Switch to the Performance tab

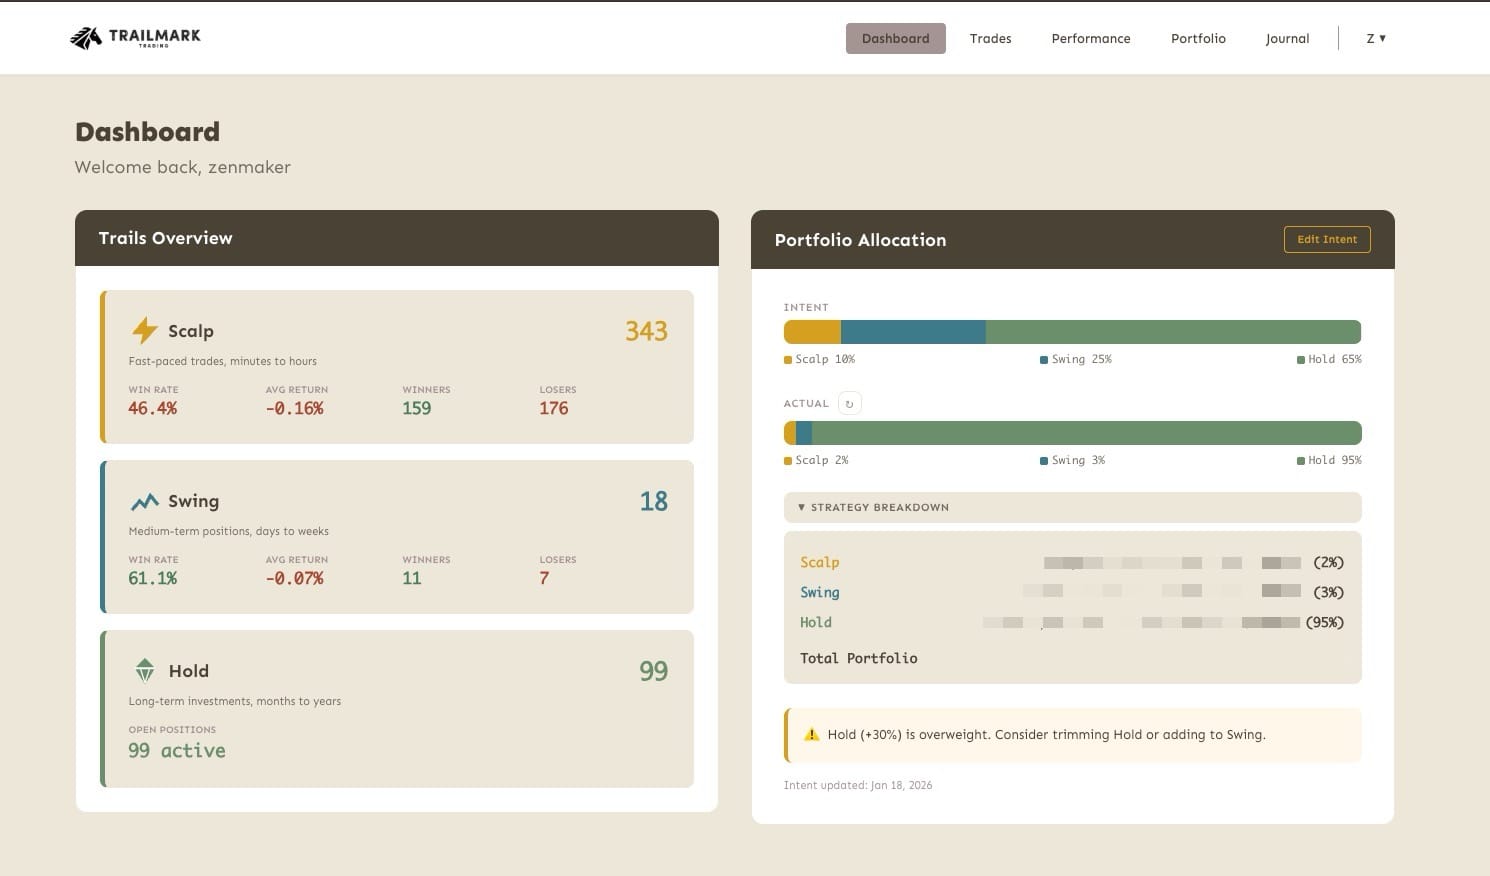(x=1090, y=38)
